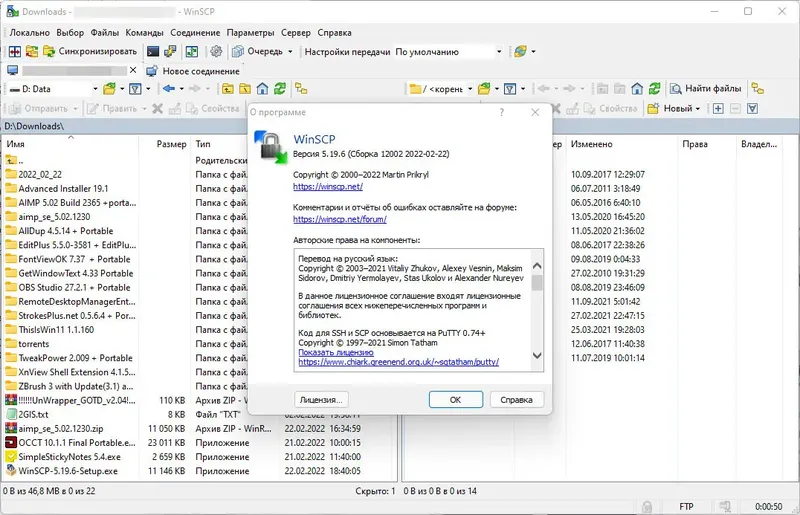Open the Команды menu
This screenshot has height=515, width=800.
[144, 33]
